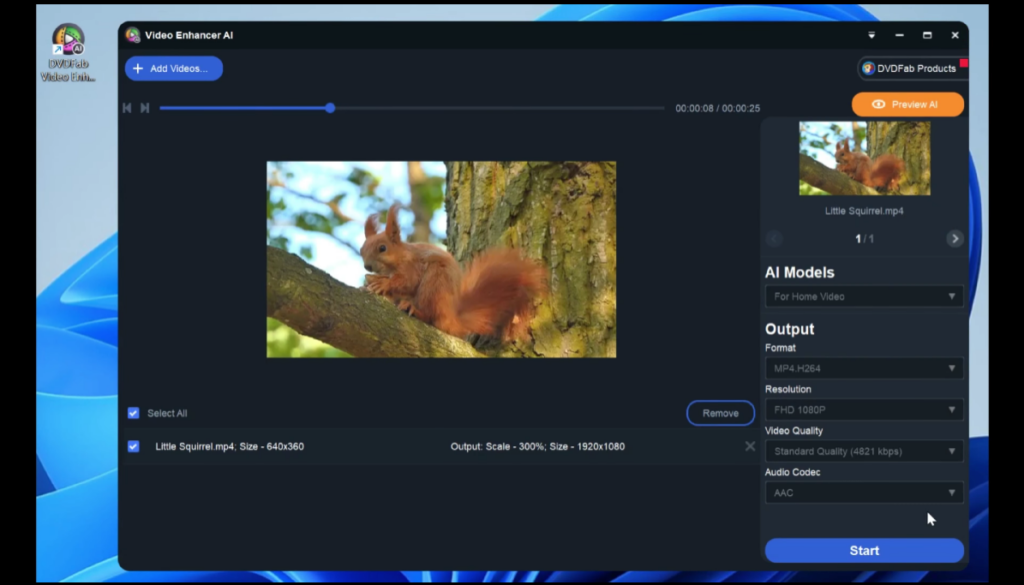Open the main menu arrow icon in titlebar
1024x585 pixels.
coord(872,34)
